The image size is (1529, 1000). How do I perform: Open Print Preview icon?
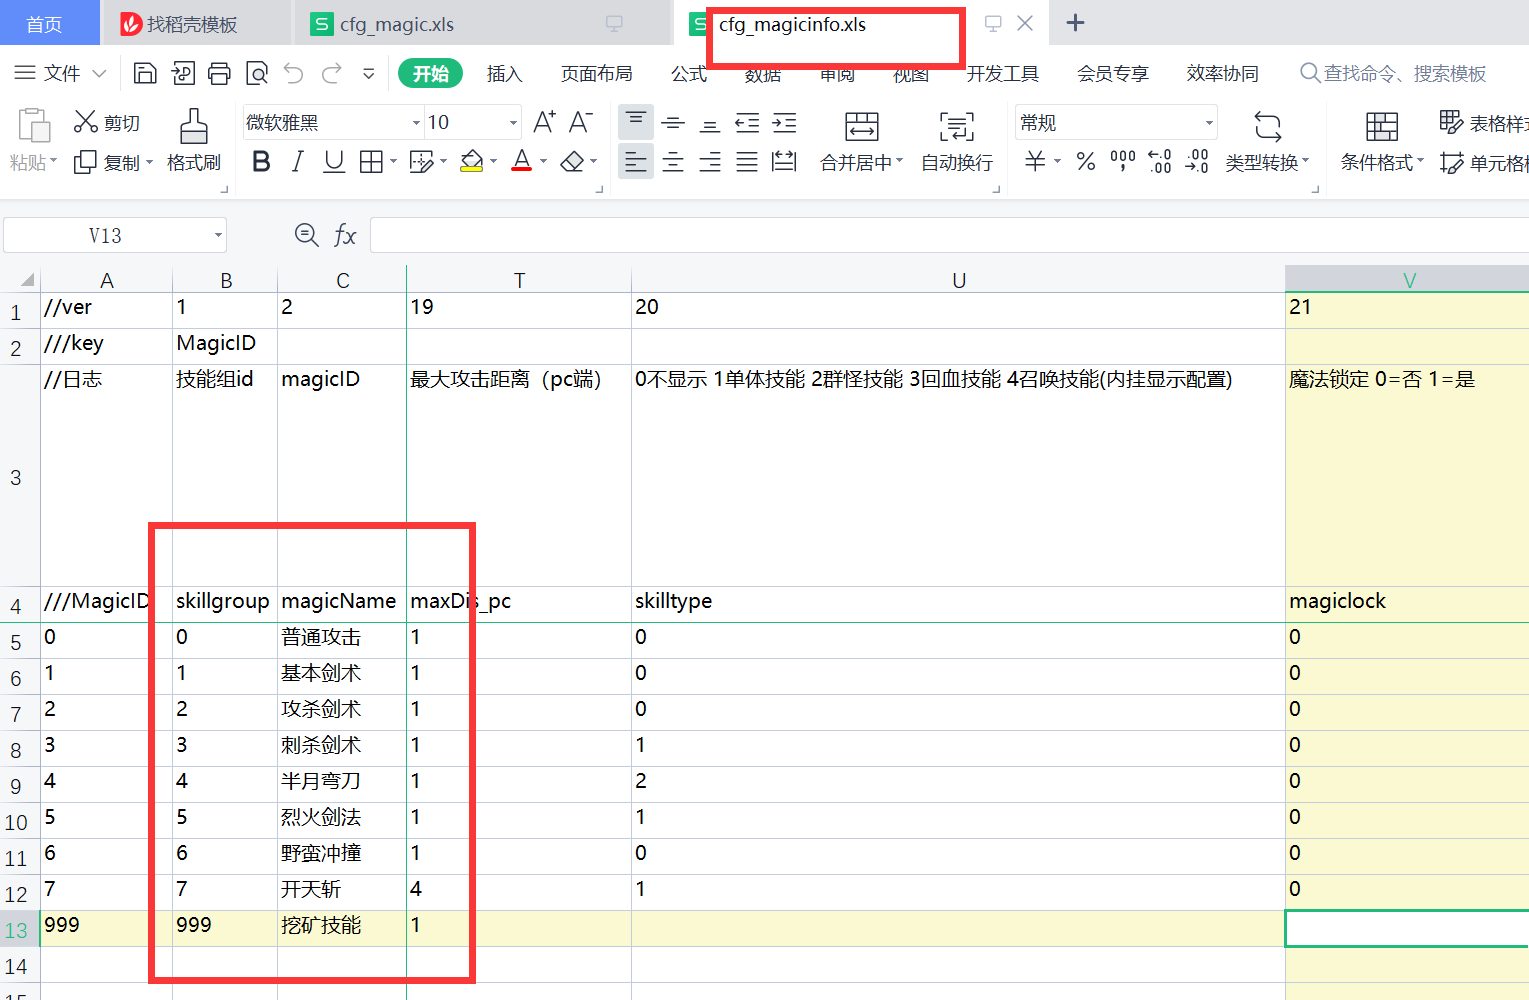click(x=257, y=73)
